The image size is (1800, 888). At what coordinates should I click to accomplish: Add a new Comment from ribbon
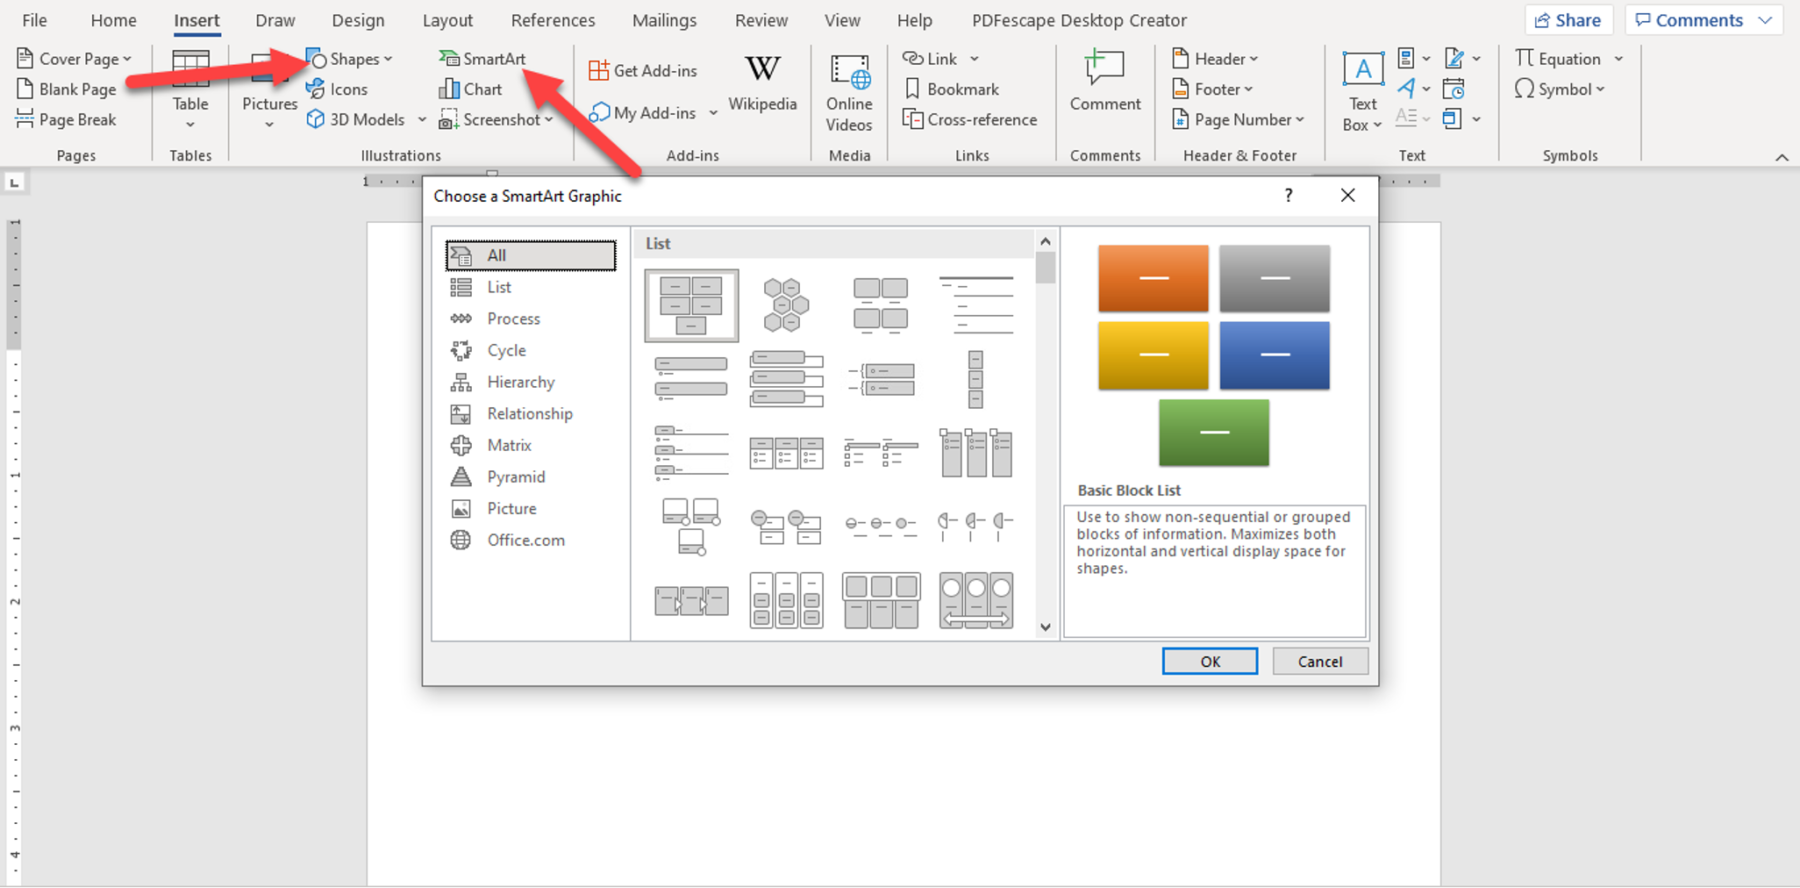tap(1104, 84)
